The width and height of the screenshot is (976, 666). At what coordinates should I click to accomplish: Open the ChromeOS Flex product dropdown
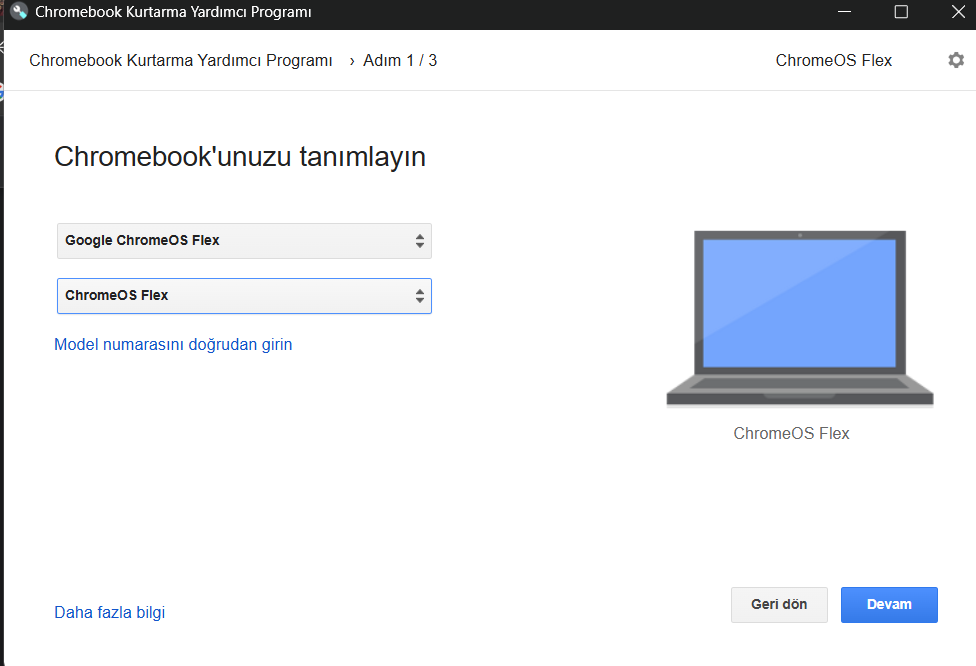244,296
